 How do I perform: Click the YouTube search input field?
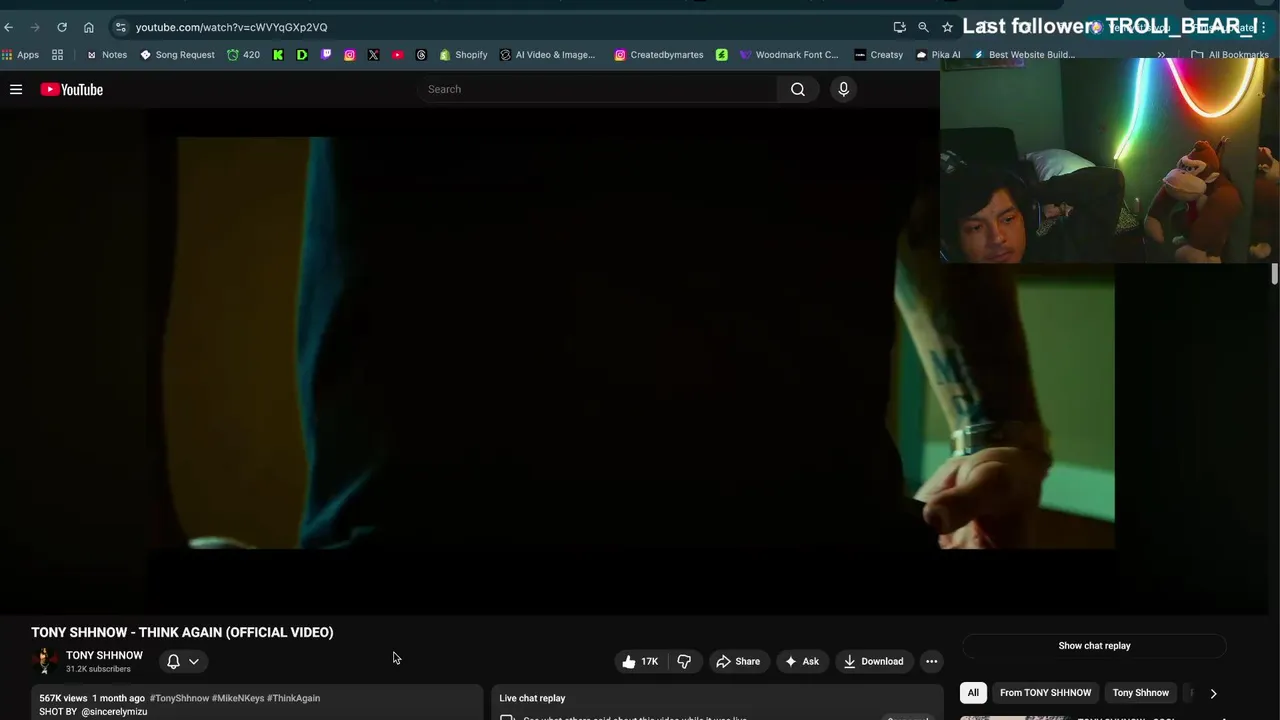click(597, 89)
